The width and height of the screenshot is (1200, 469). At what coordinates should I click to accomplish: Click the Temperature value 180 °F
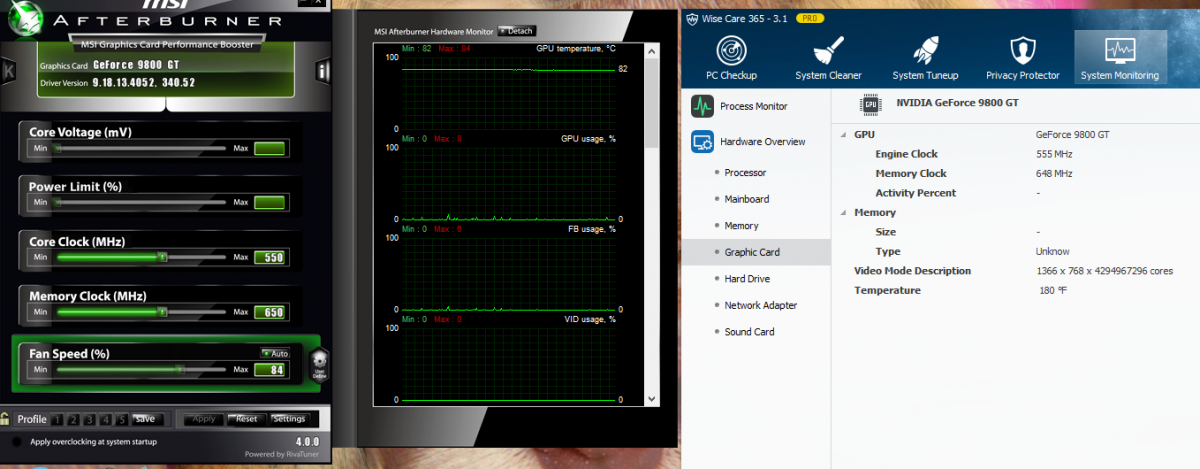pyautogui.click(x=1053, y=291)
